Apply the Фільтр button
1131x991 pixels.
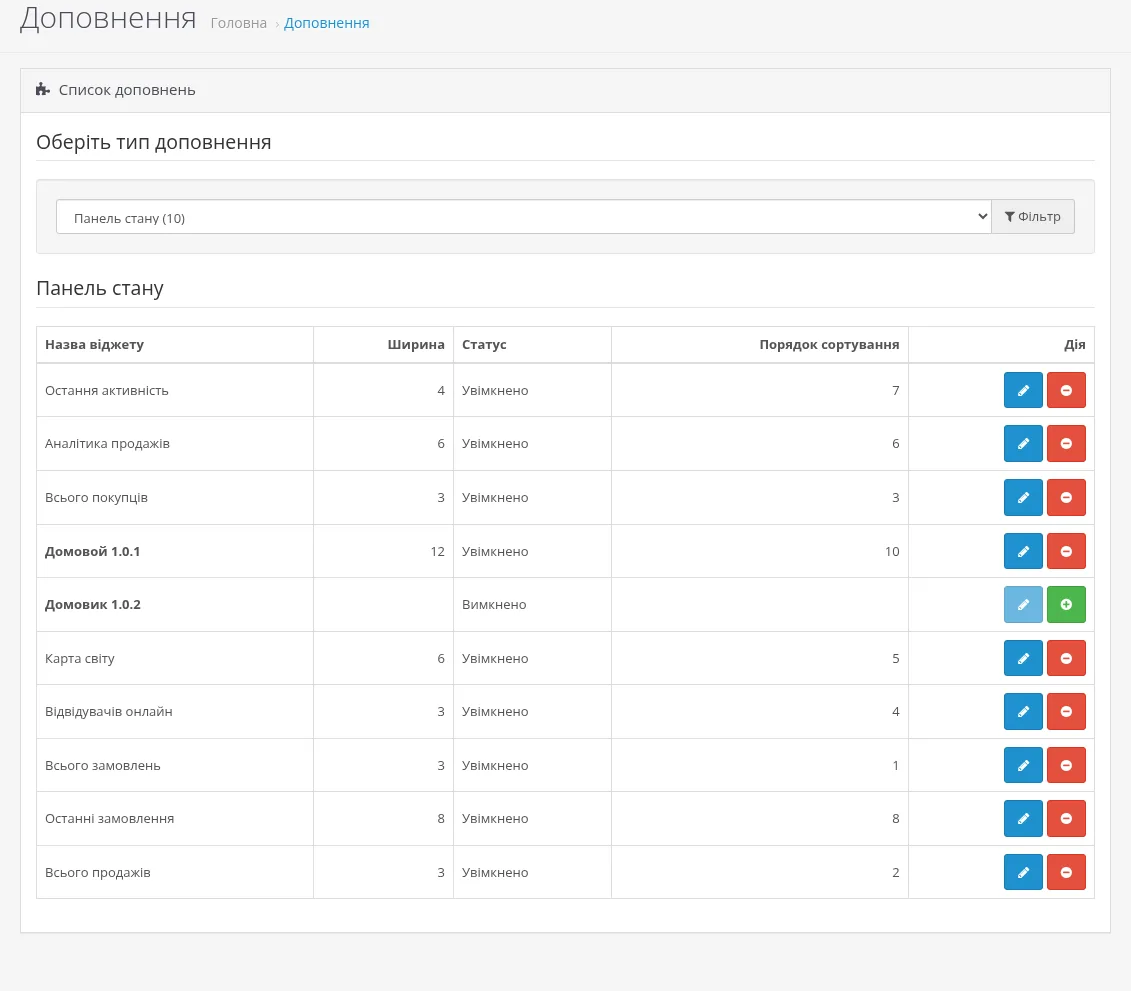point(1033,217)
